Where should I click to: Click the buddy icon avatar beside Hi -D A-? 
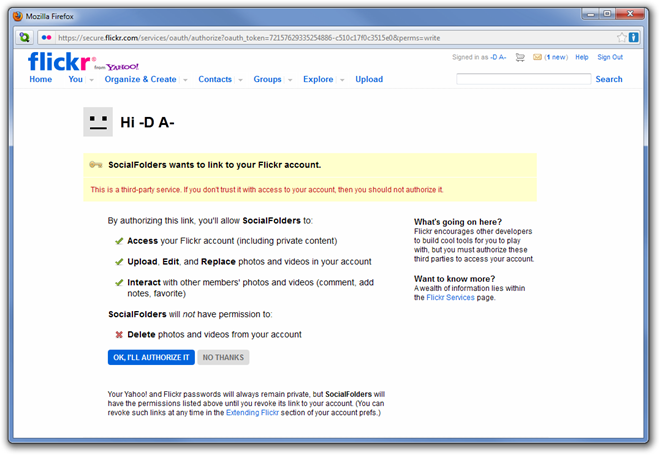coord(98,122)
